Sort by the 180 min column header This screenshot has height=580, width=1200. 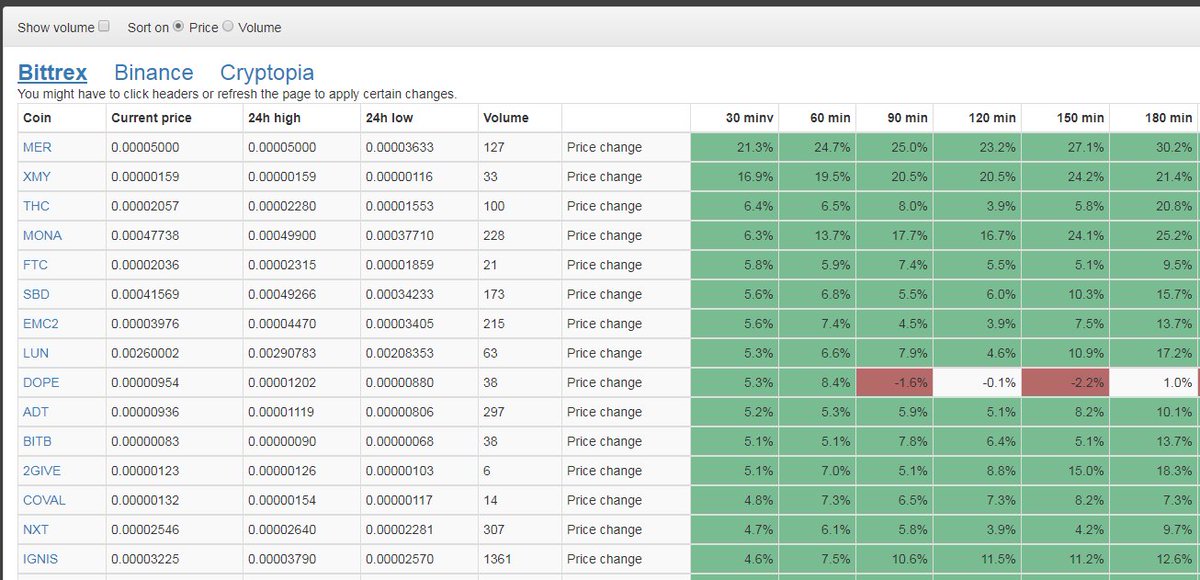tap(1153, 118)
